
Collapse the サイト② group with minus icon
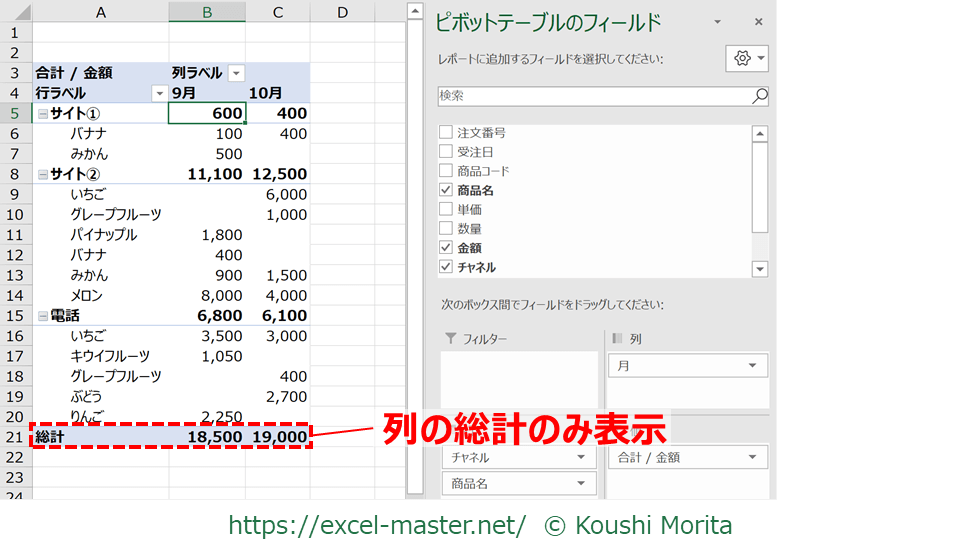pyautogui.click(x=43, y=174)
